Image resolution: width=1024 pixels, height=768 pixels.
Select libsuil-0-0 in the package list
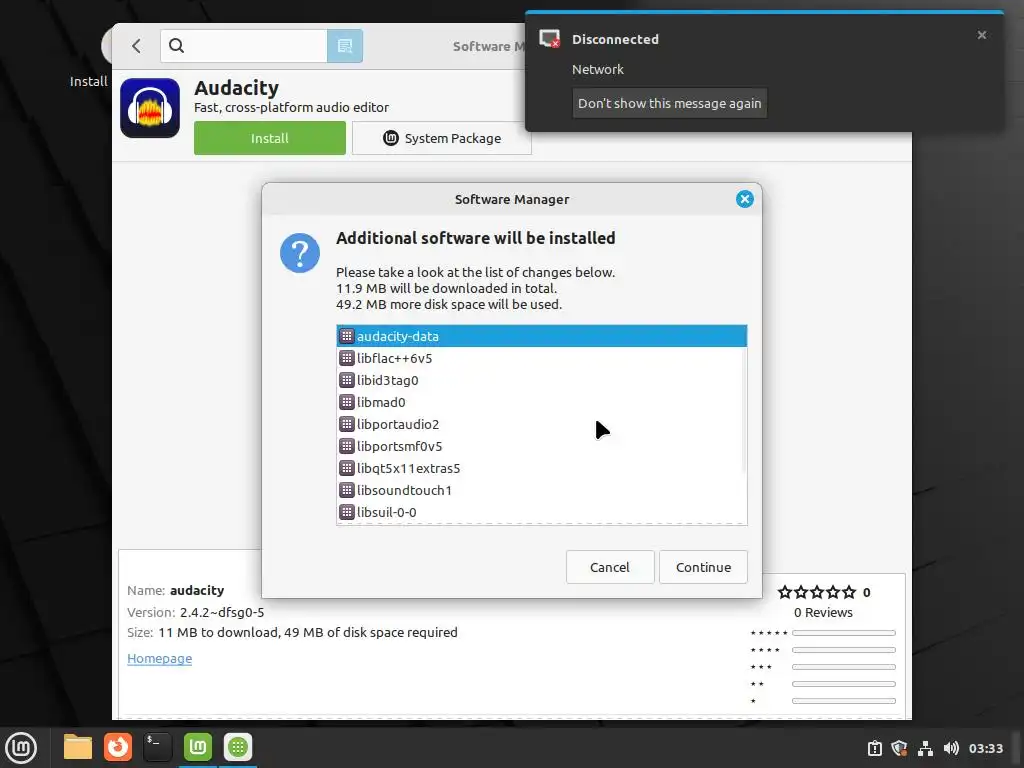pyautogui.click(x=541, y=512)
